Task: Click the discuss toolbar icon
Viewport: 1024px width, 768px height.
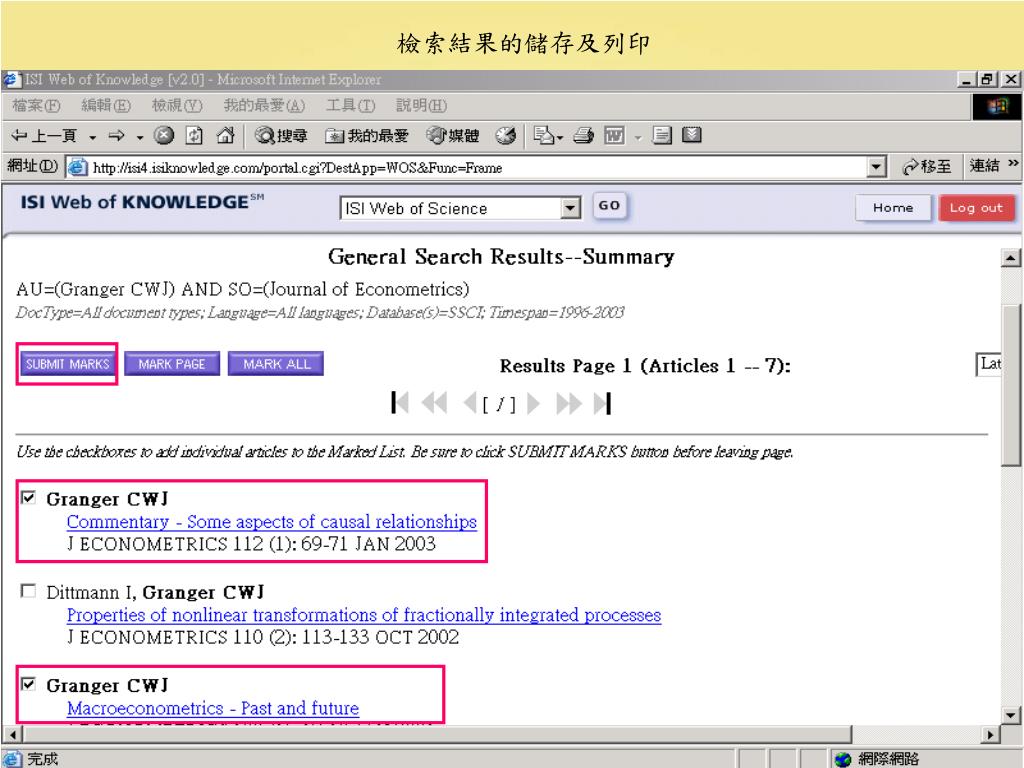Action: click(662, 135)
